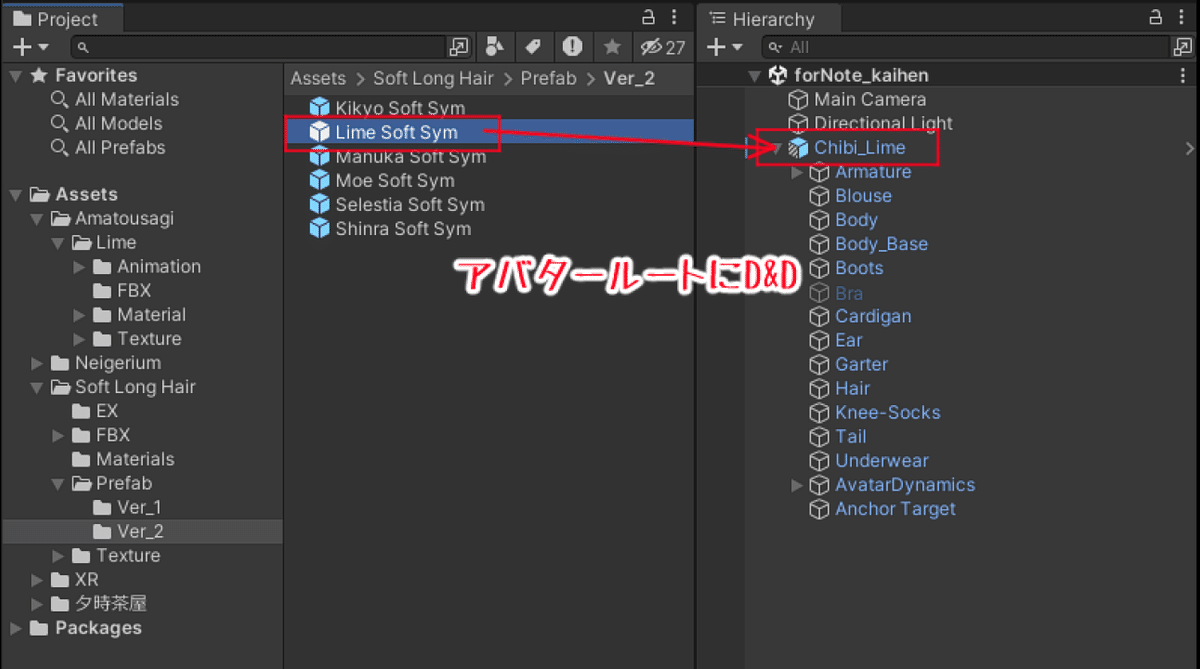Image resolution: width=1200 pixels, height=669 pixels.
Task: Select the disabled Bra object icon
Action: coord(819,293)
